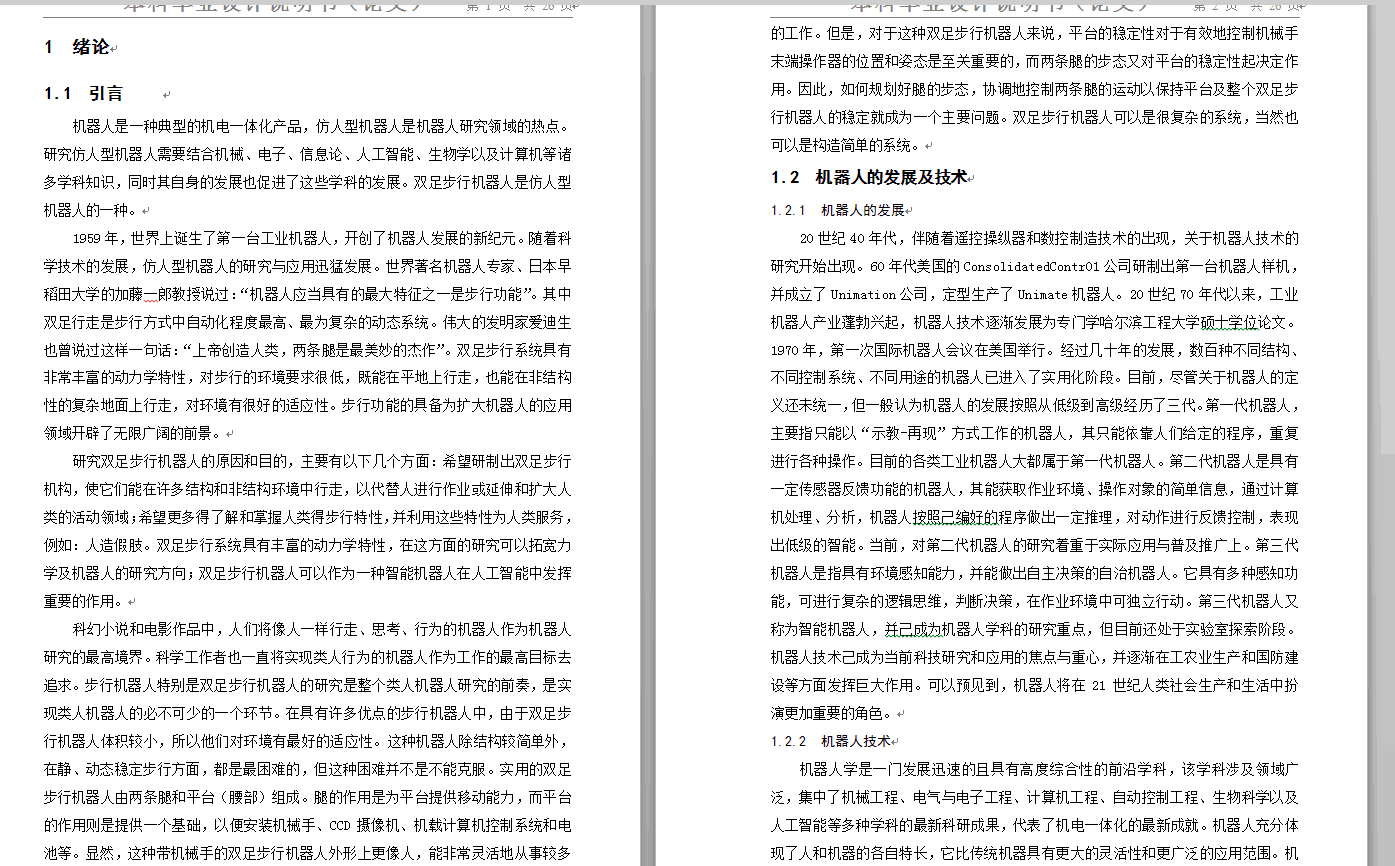1395x866 pixels.
Task: Click the company name "Unimation"
Action: click(863, 295)
